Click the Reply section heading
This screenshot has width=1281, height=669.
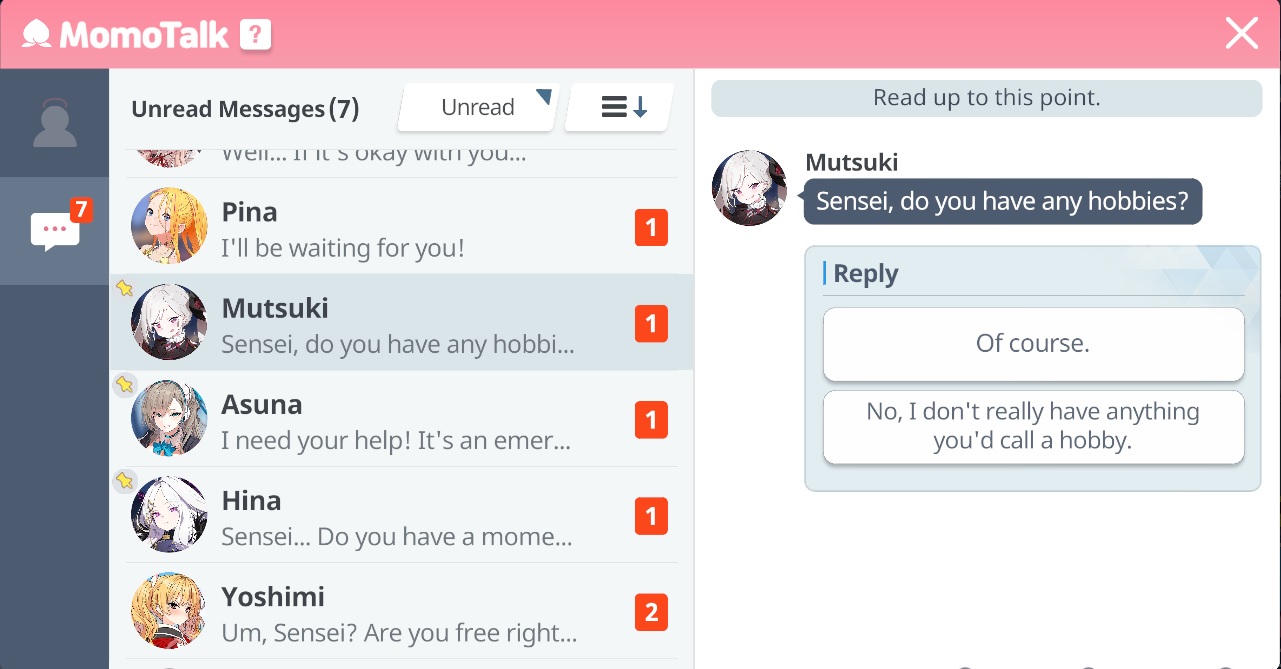click(866, 274)
